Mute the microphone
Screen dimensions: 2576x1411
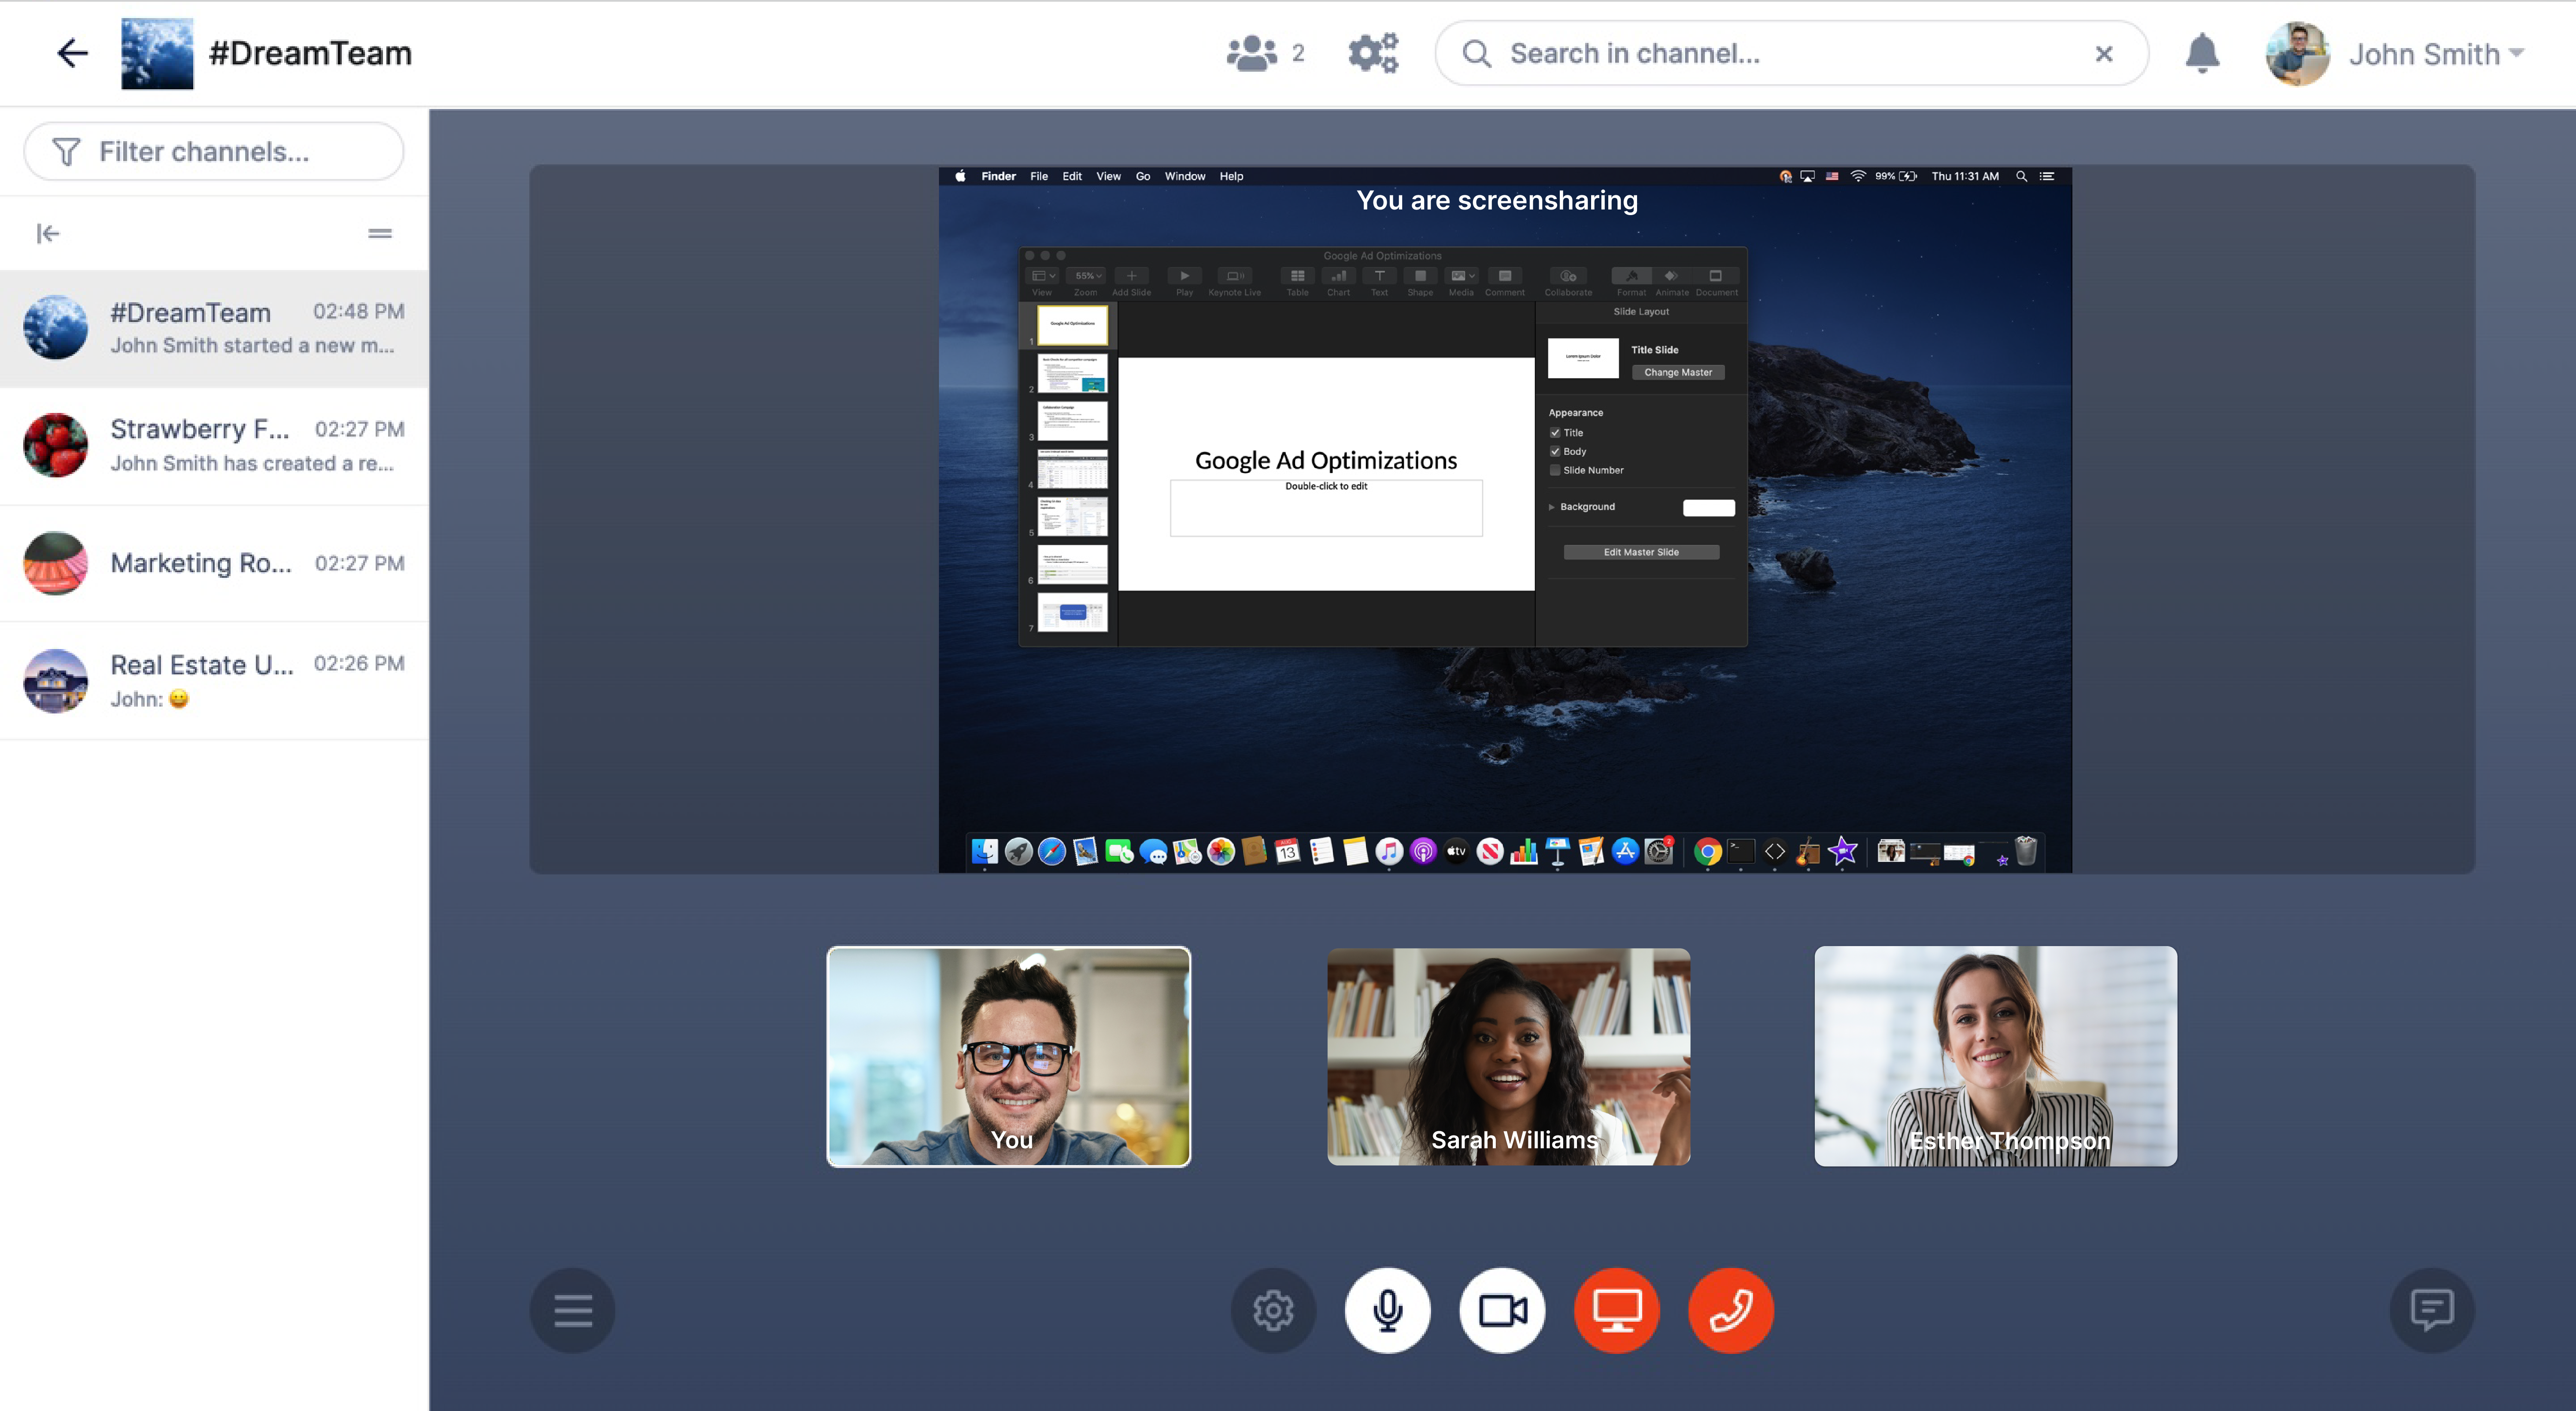pyautogui.click(x=1388, y=1310)
